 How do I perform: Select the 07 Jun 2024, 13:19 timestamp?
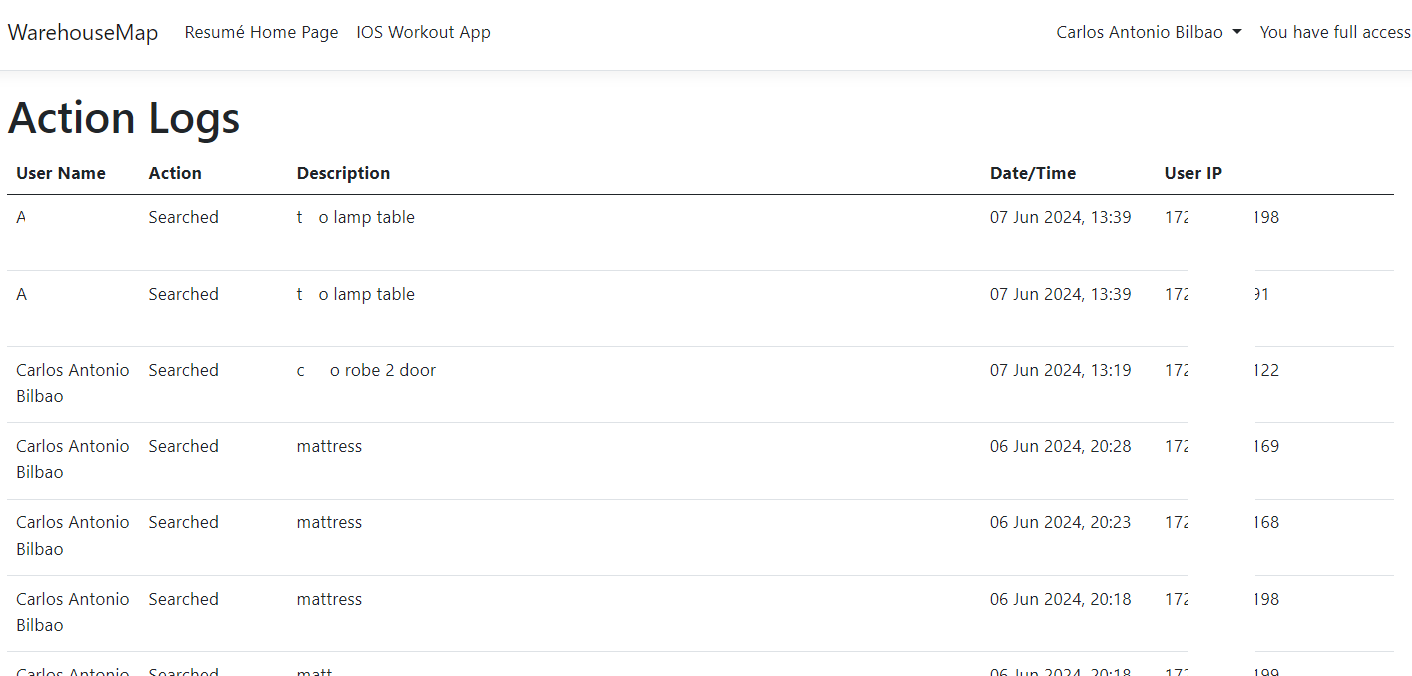1060,370
